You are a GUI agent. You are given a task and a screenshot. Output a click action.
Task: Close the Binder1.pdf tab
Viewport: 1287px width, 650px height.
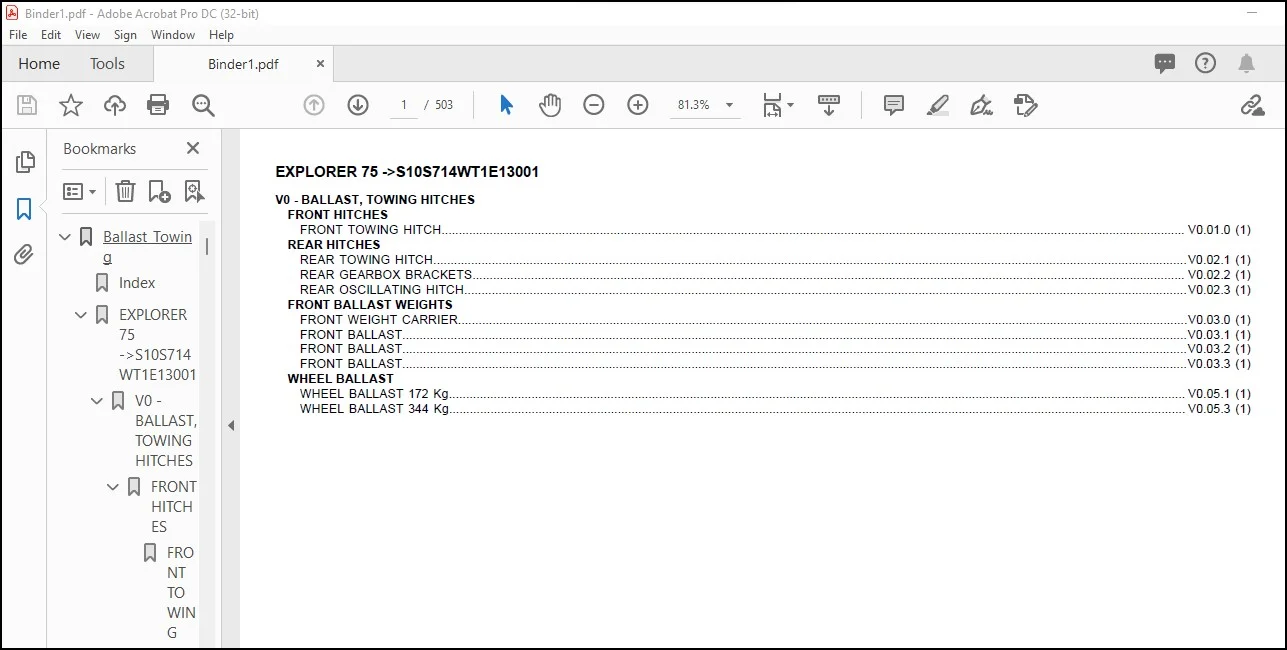click(x=320, y=63)
